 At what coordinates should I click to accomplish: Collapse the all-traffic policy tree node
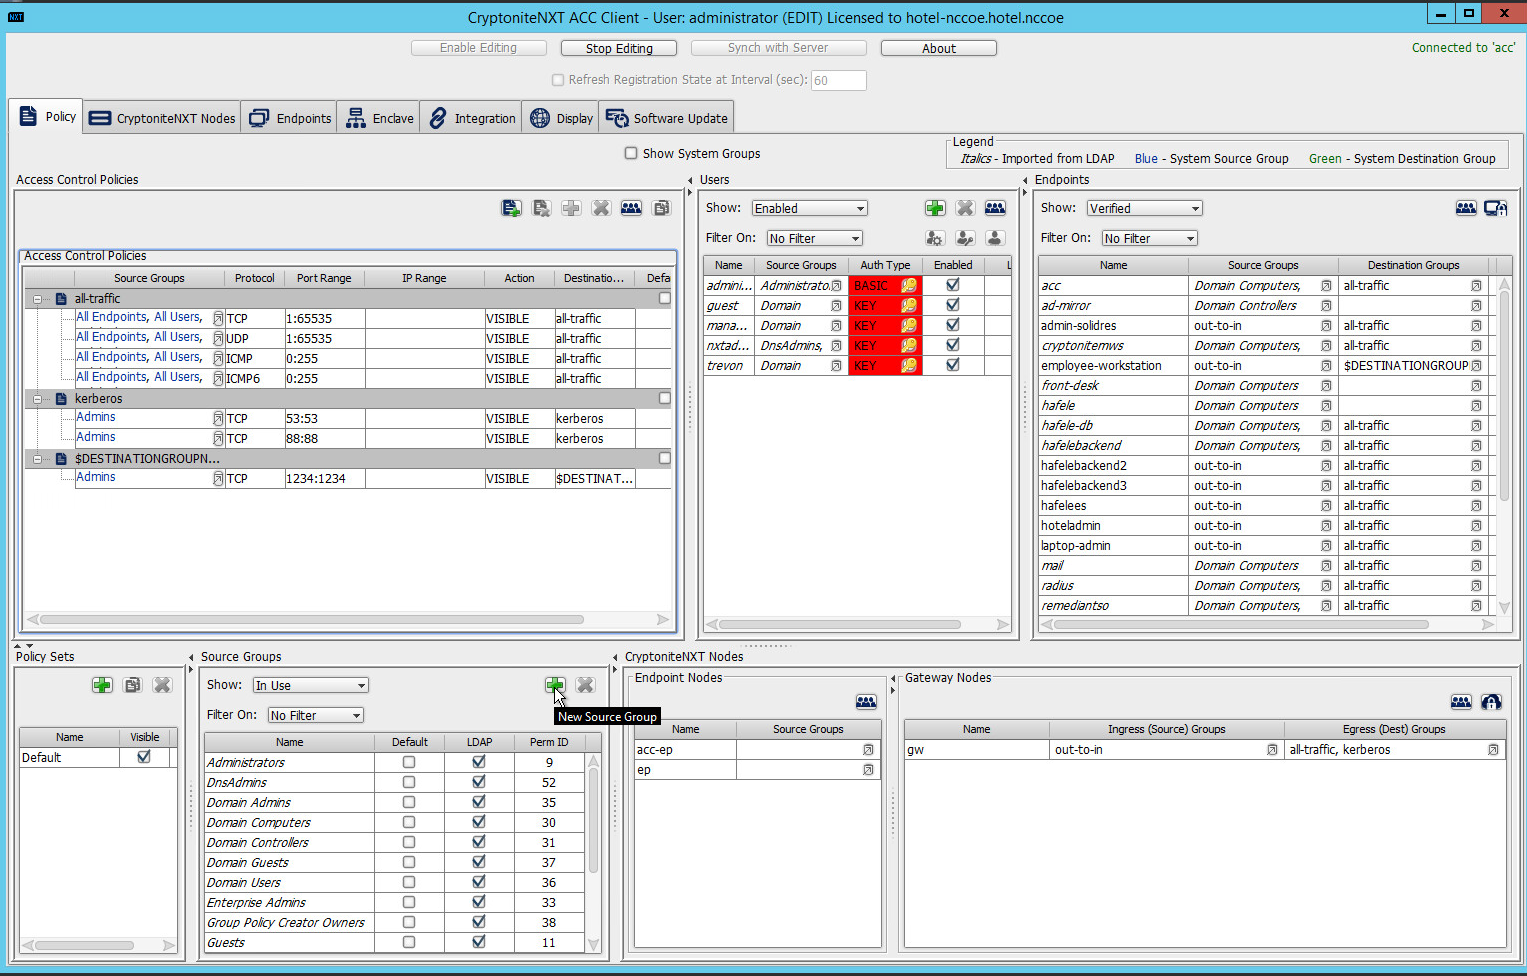(x=38, y=299)
